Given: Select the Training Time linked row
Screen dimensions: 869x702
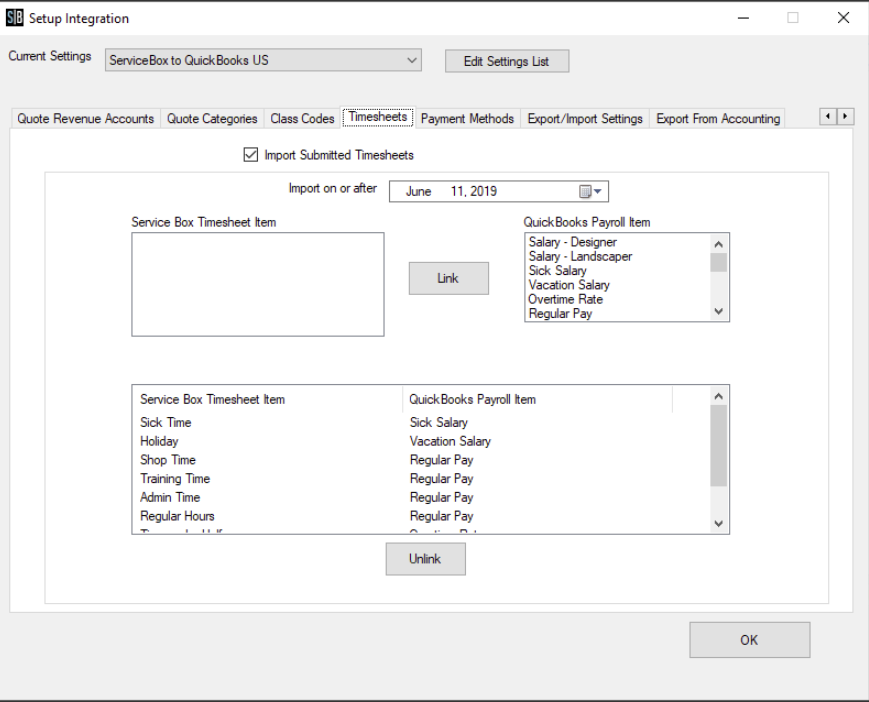Looking at the screenshot, I should 421,479.
